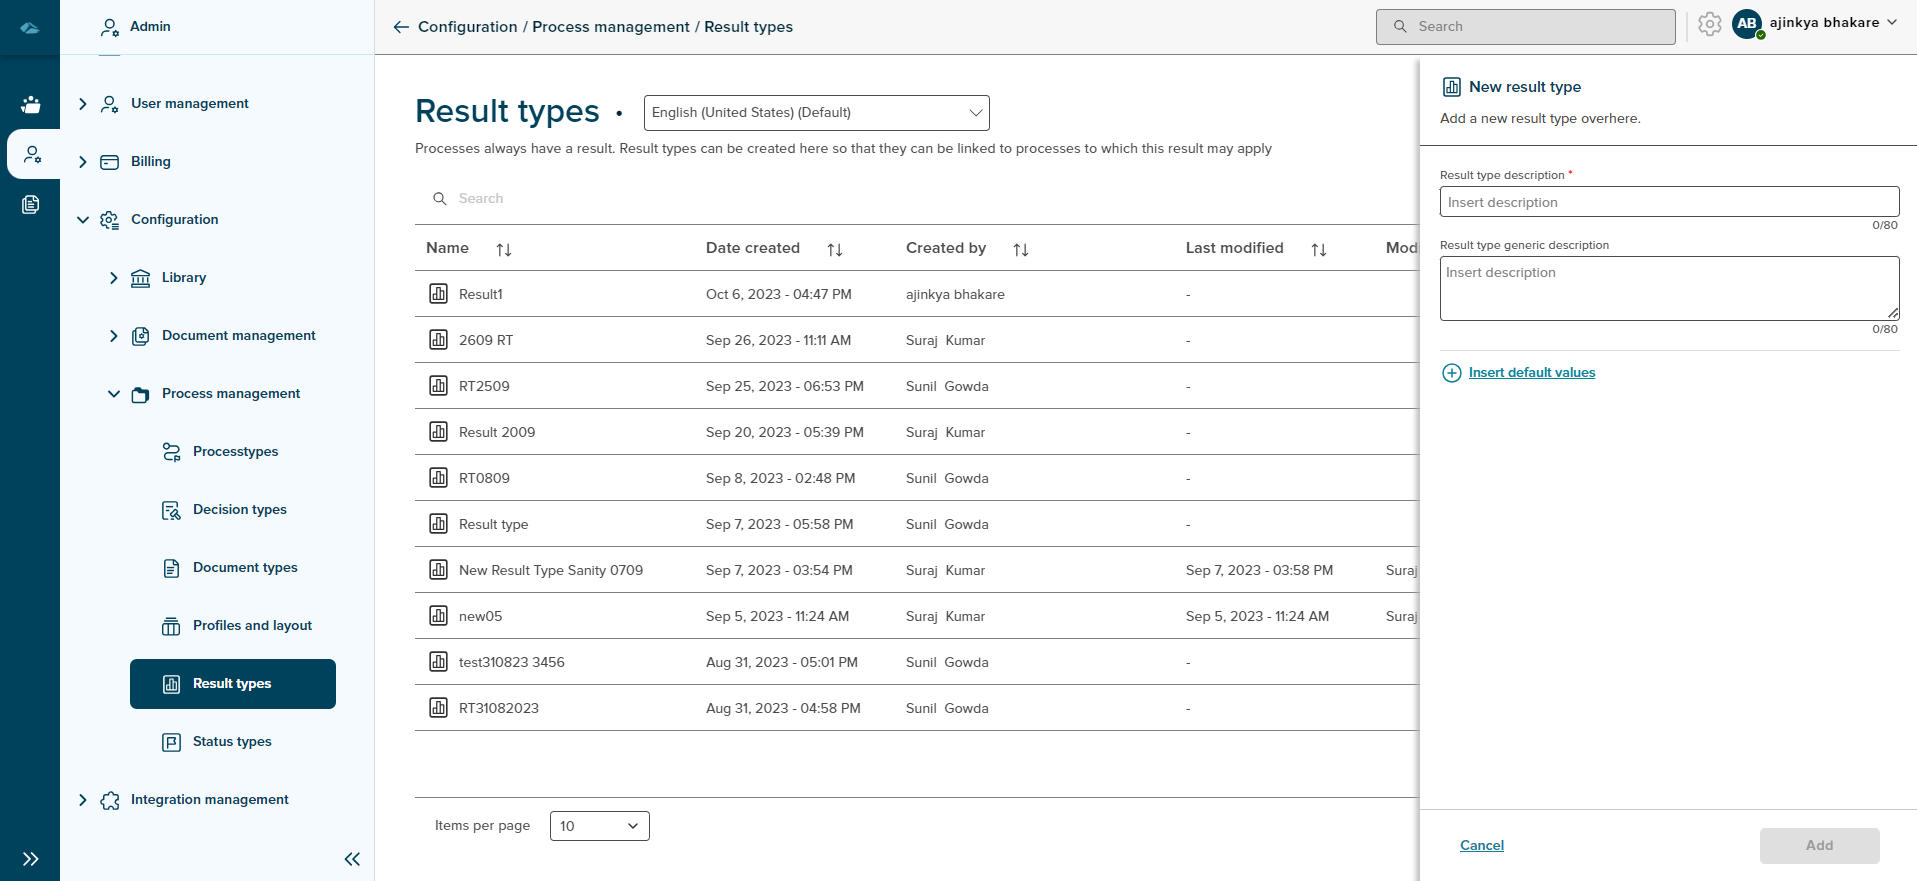Click the back arrow beside Configuration breadcrumb

401,27
